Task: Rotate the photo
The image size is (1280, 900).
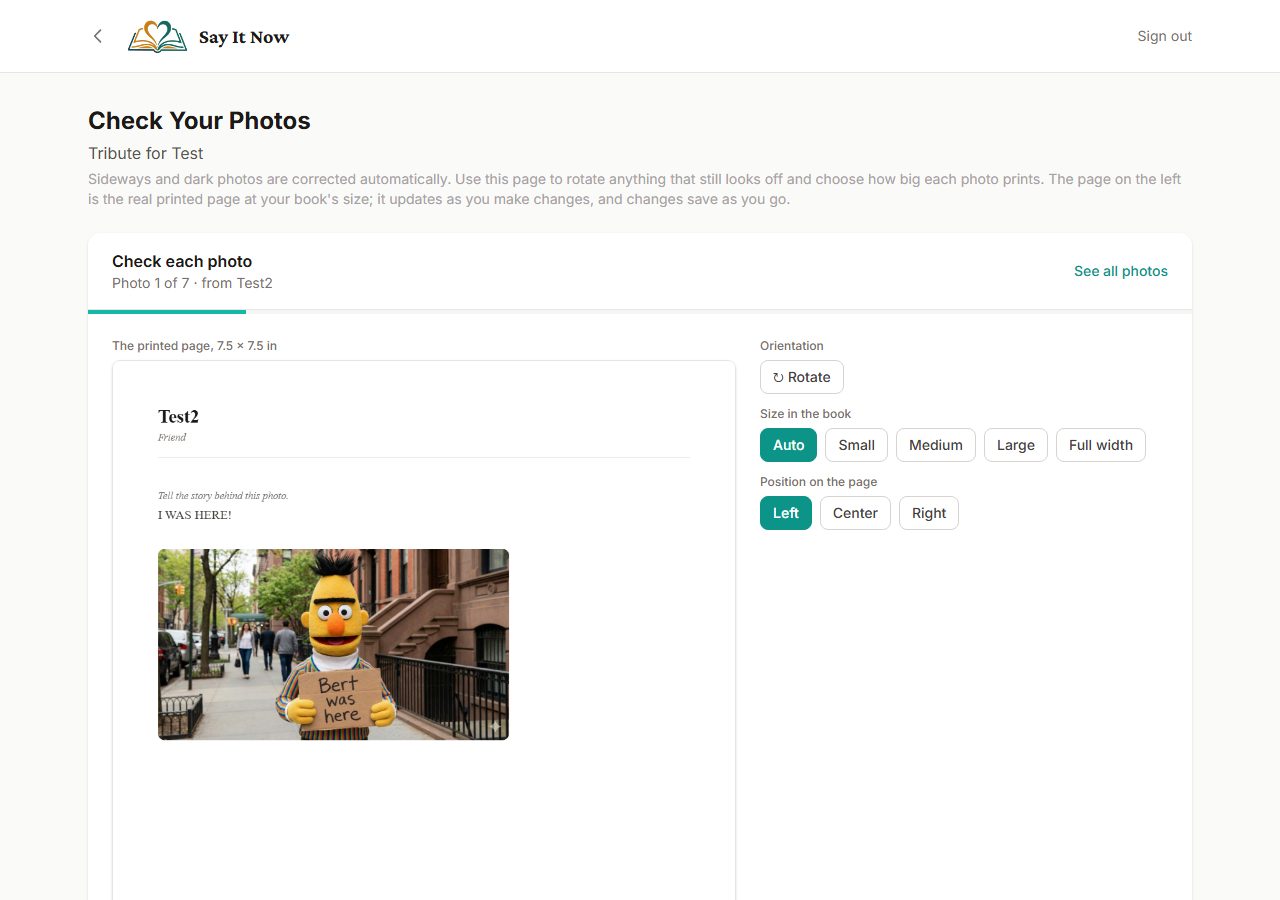Action: pos(802,377)
